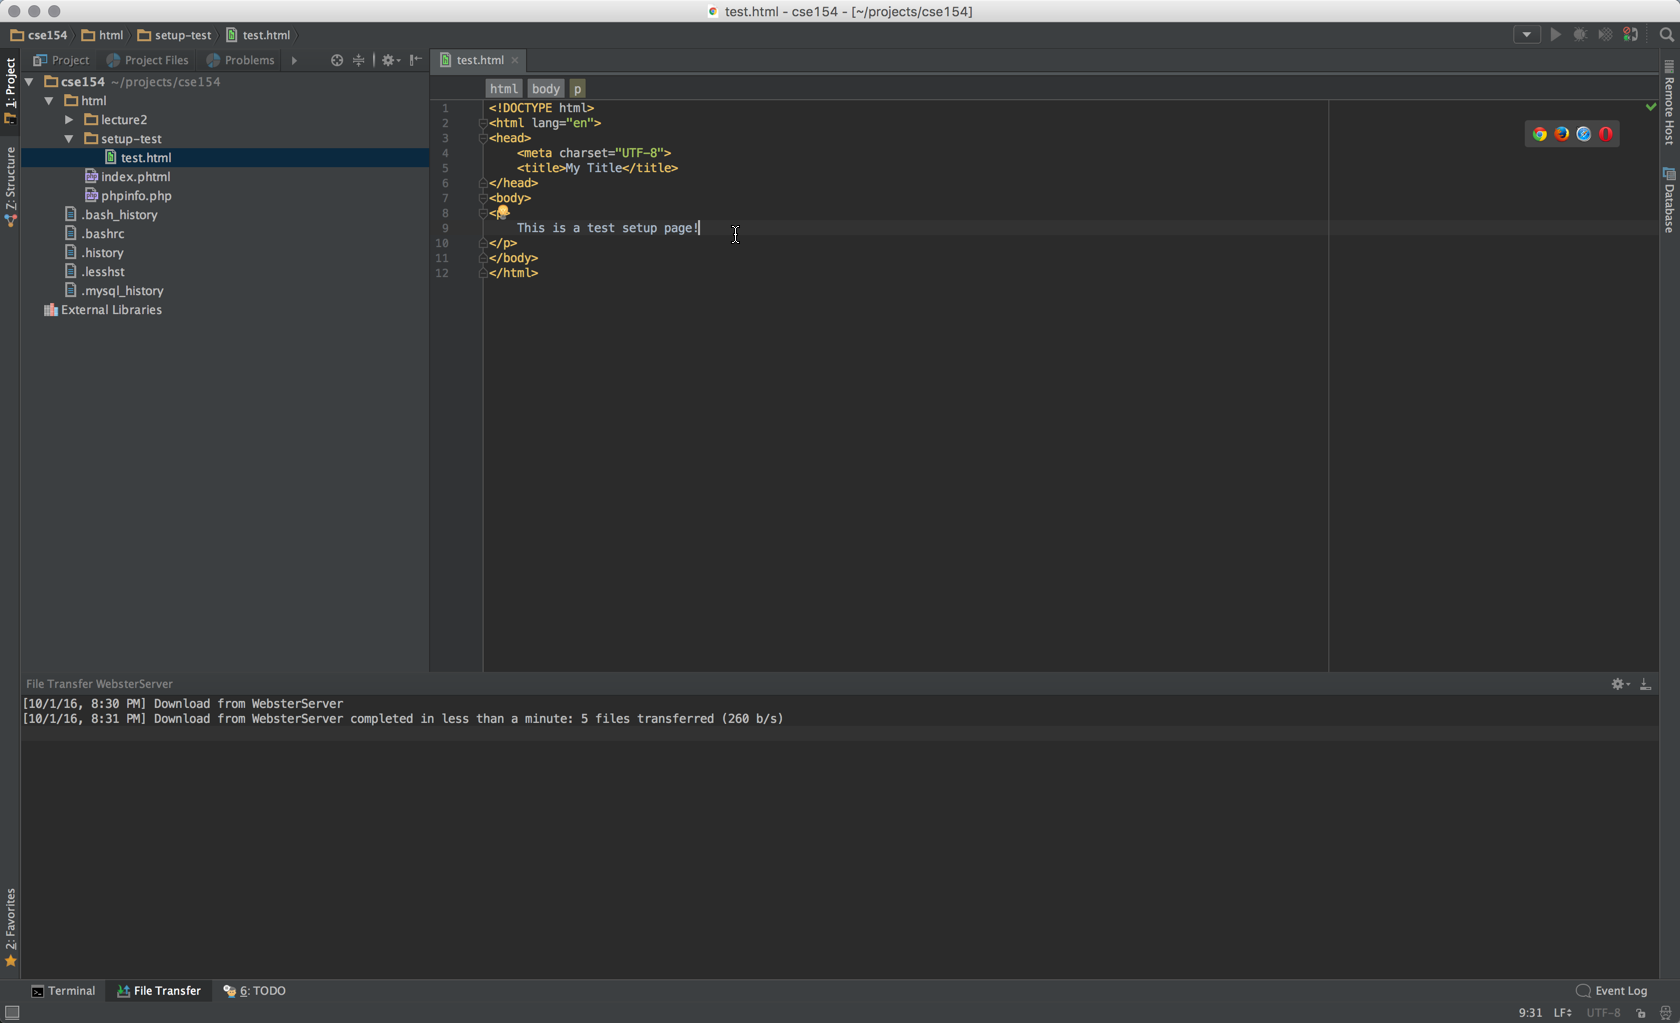Screen dimensions: 1680x1023
Task: Open Database side panel
Action: [x=1669, y=200]
